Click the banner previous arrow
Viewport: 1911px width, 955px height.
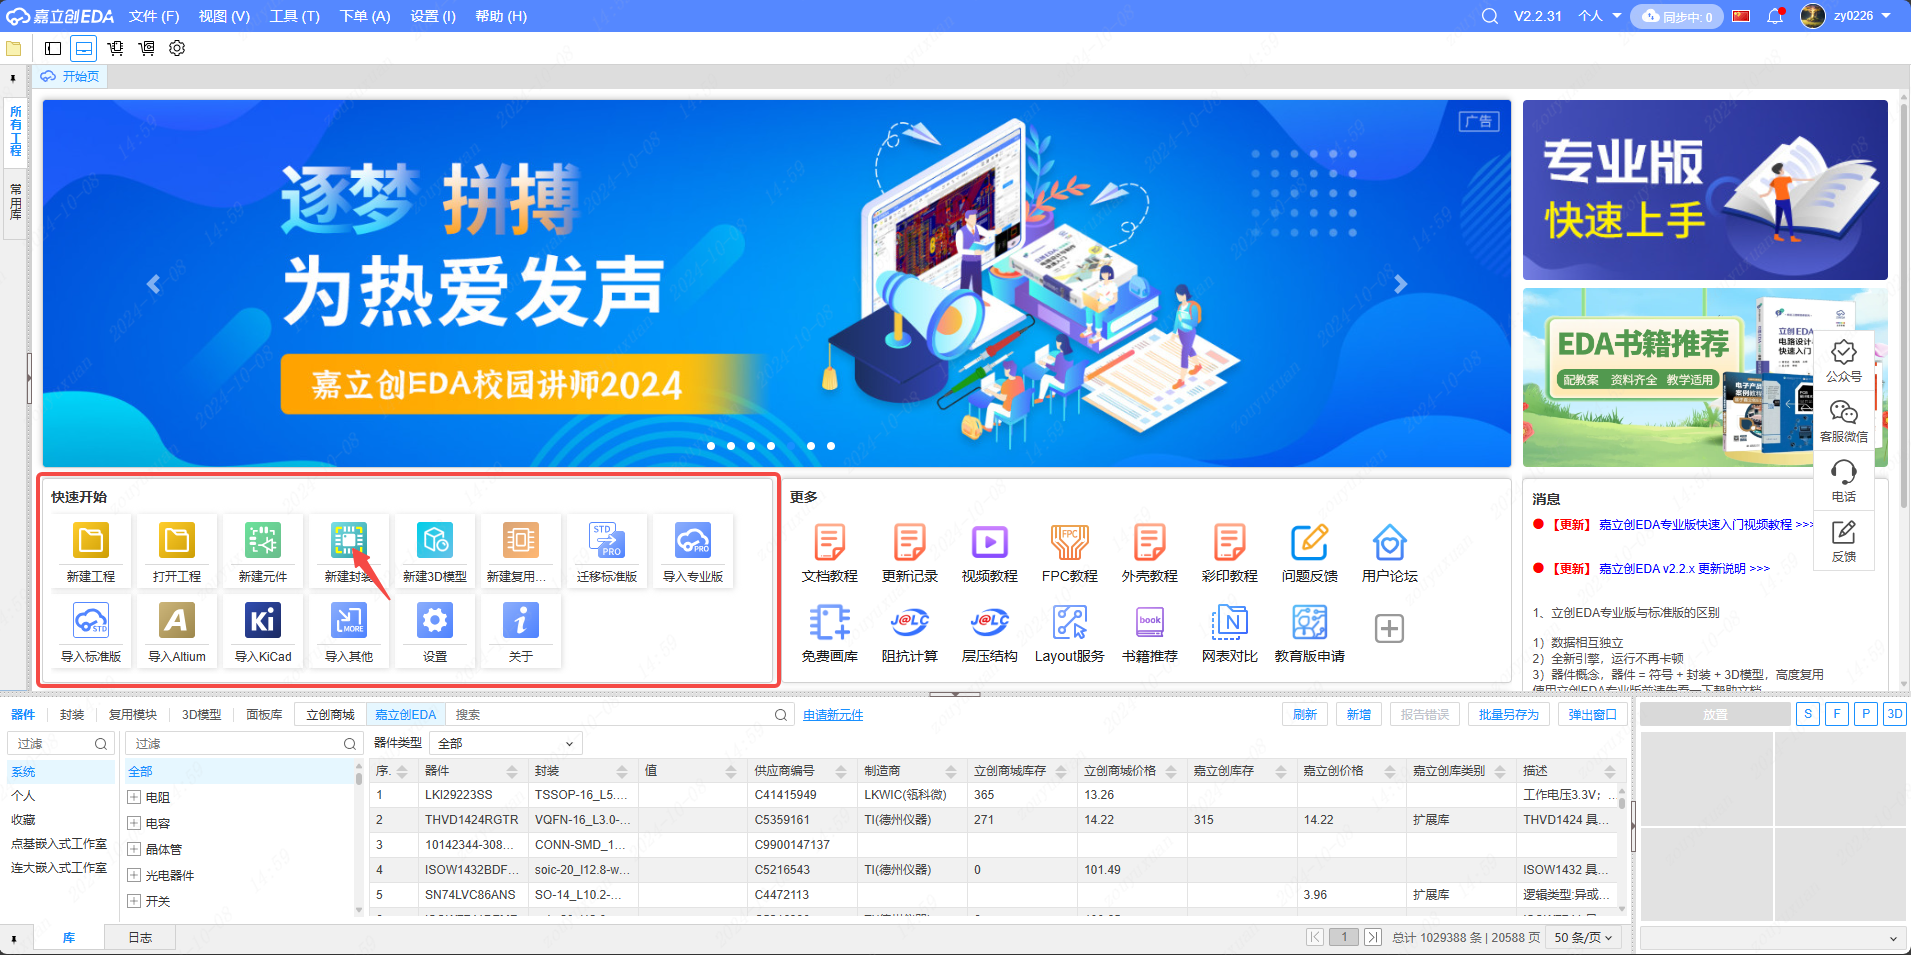click(x=153, y=284)
